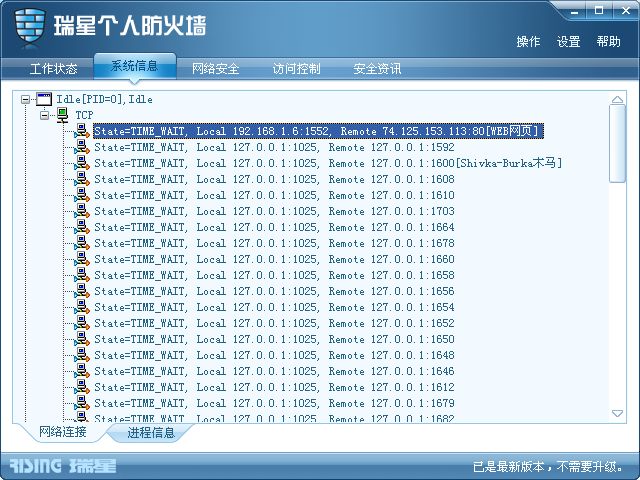Image resolution: width=640 pixels, height=480 pixels.
Task: Select row with Remote 127.0.0.1:1650
Action: (274, 339)
